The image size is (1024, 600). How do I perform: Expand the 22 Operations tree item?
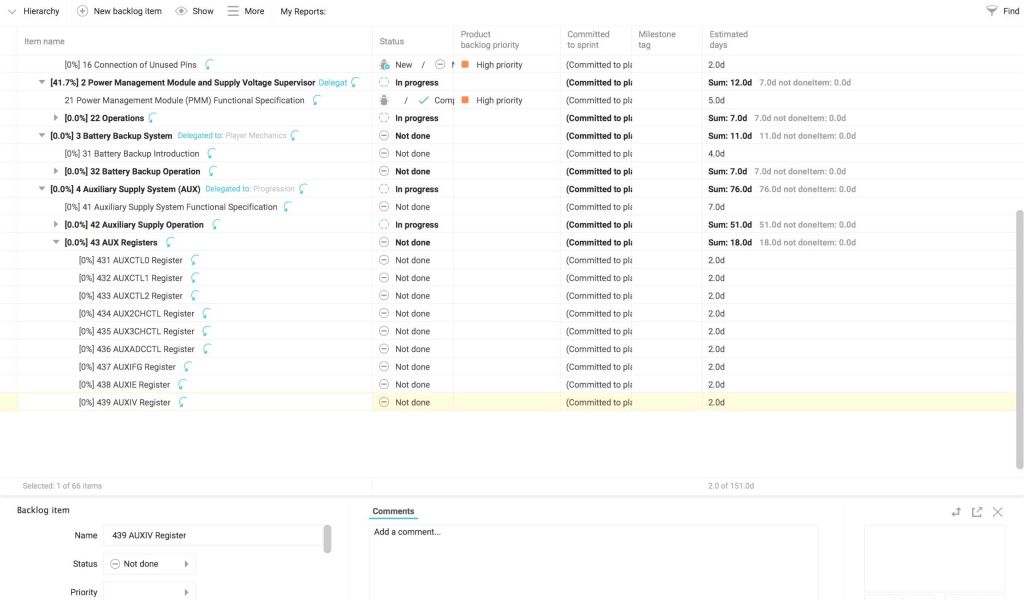(56, 118)
